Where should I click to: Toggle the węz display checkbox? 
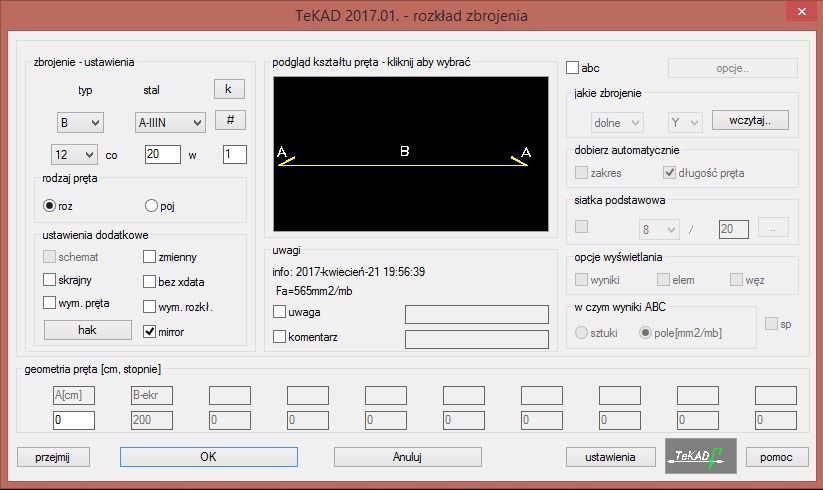click(x=736, y=280)
